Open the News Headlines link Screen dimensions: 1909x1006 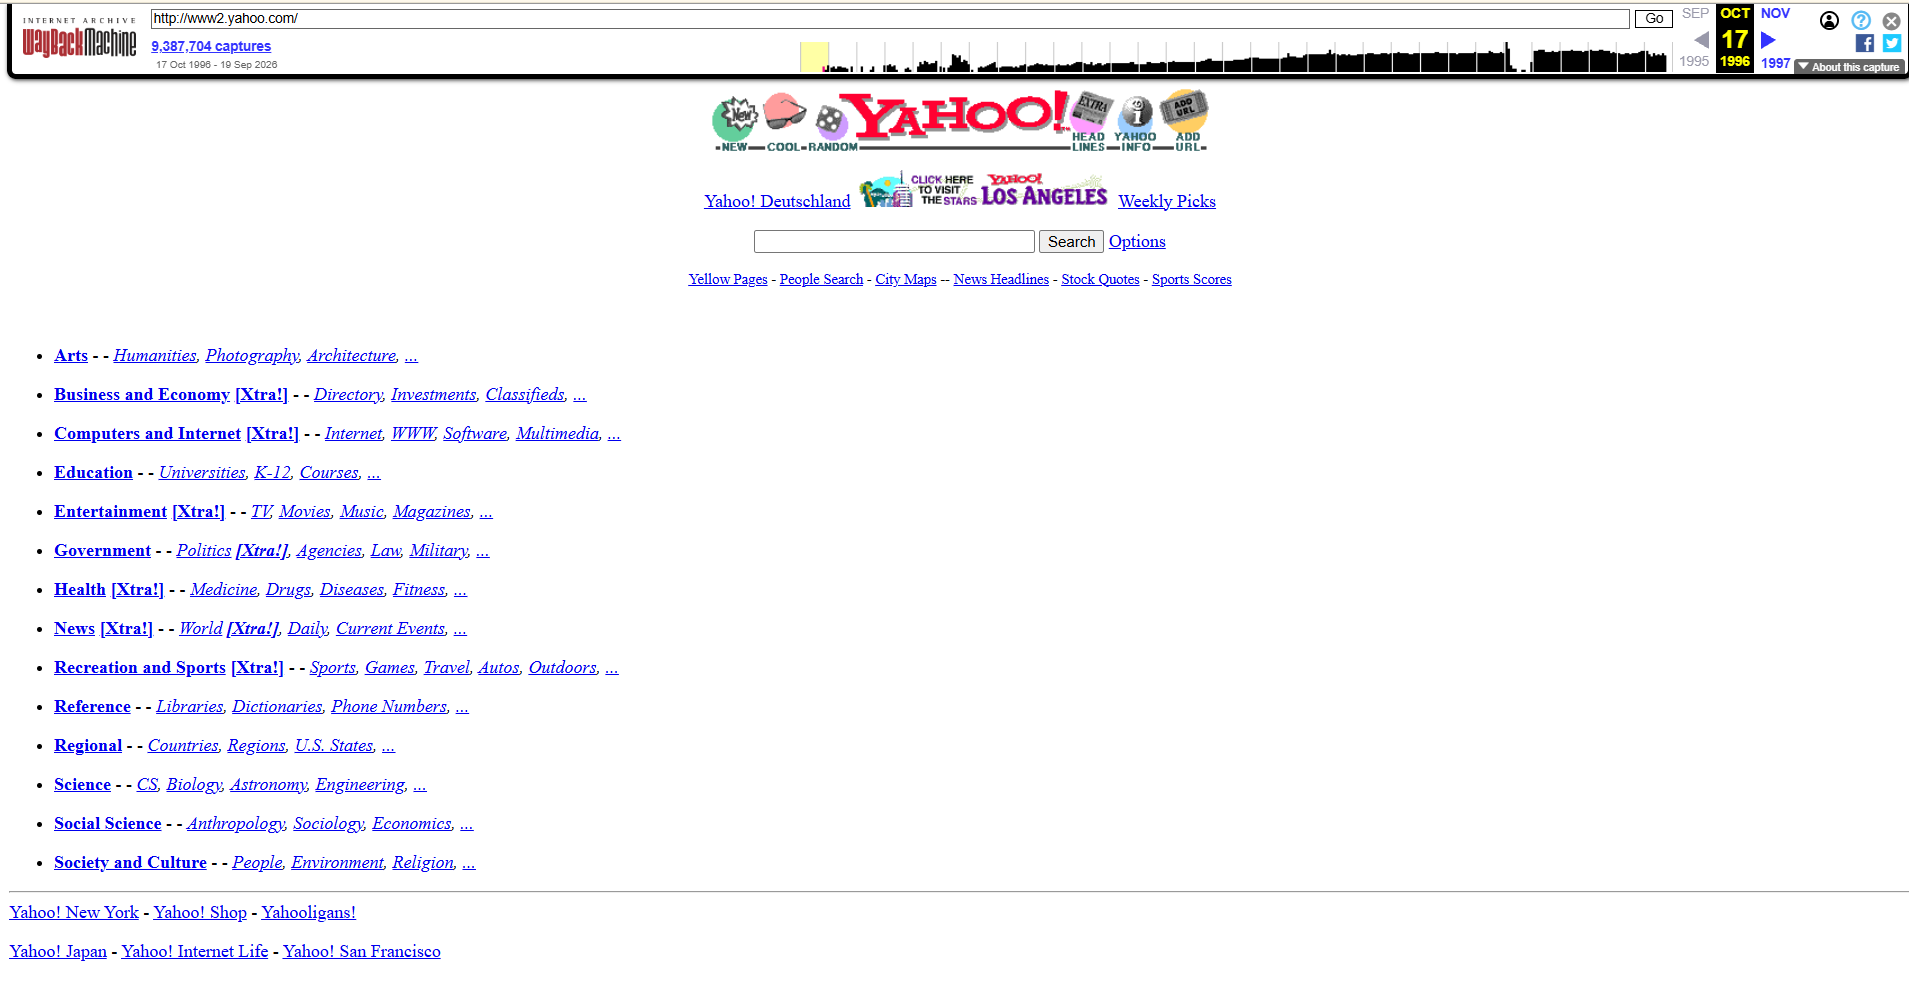coord(1001,279)
